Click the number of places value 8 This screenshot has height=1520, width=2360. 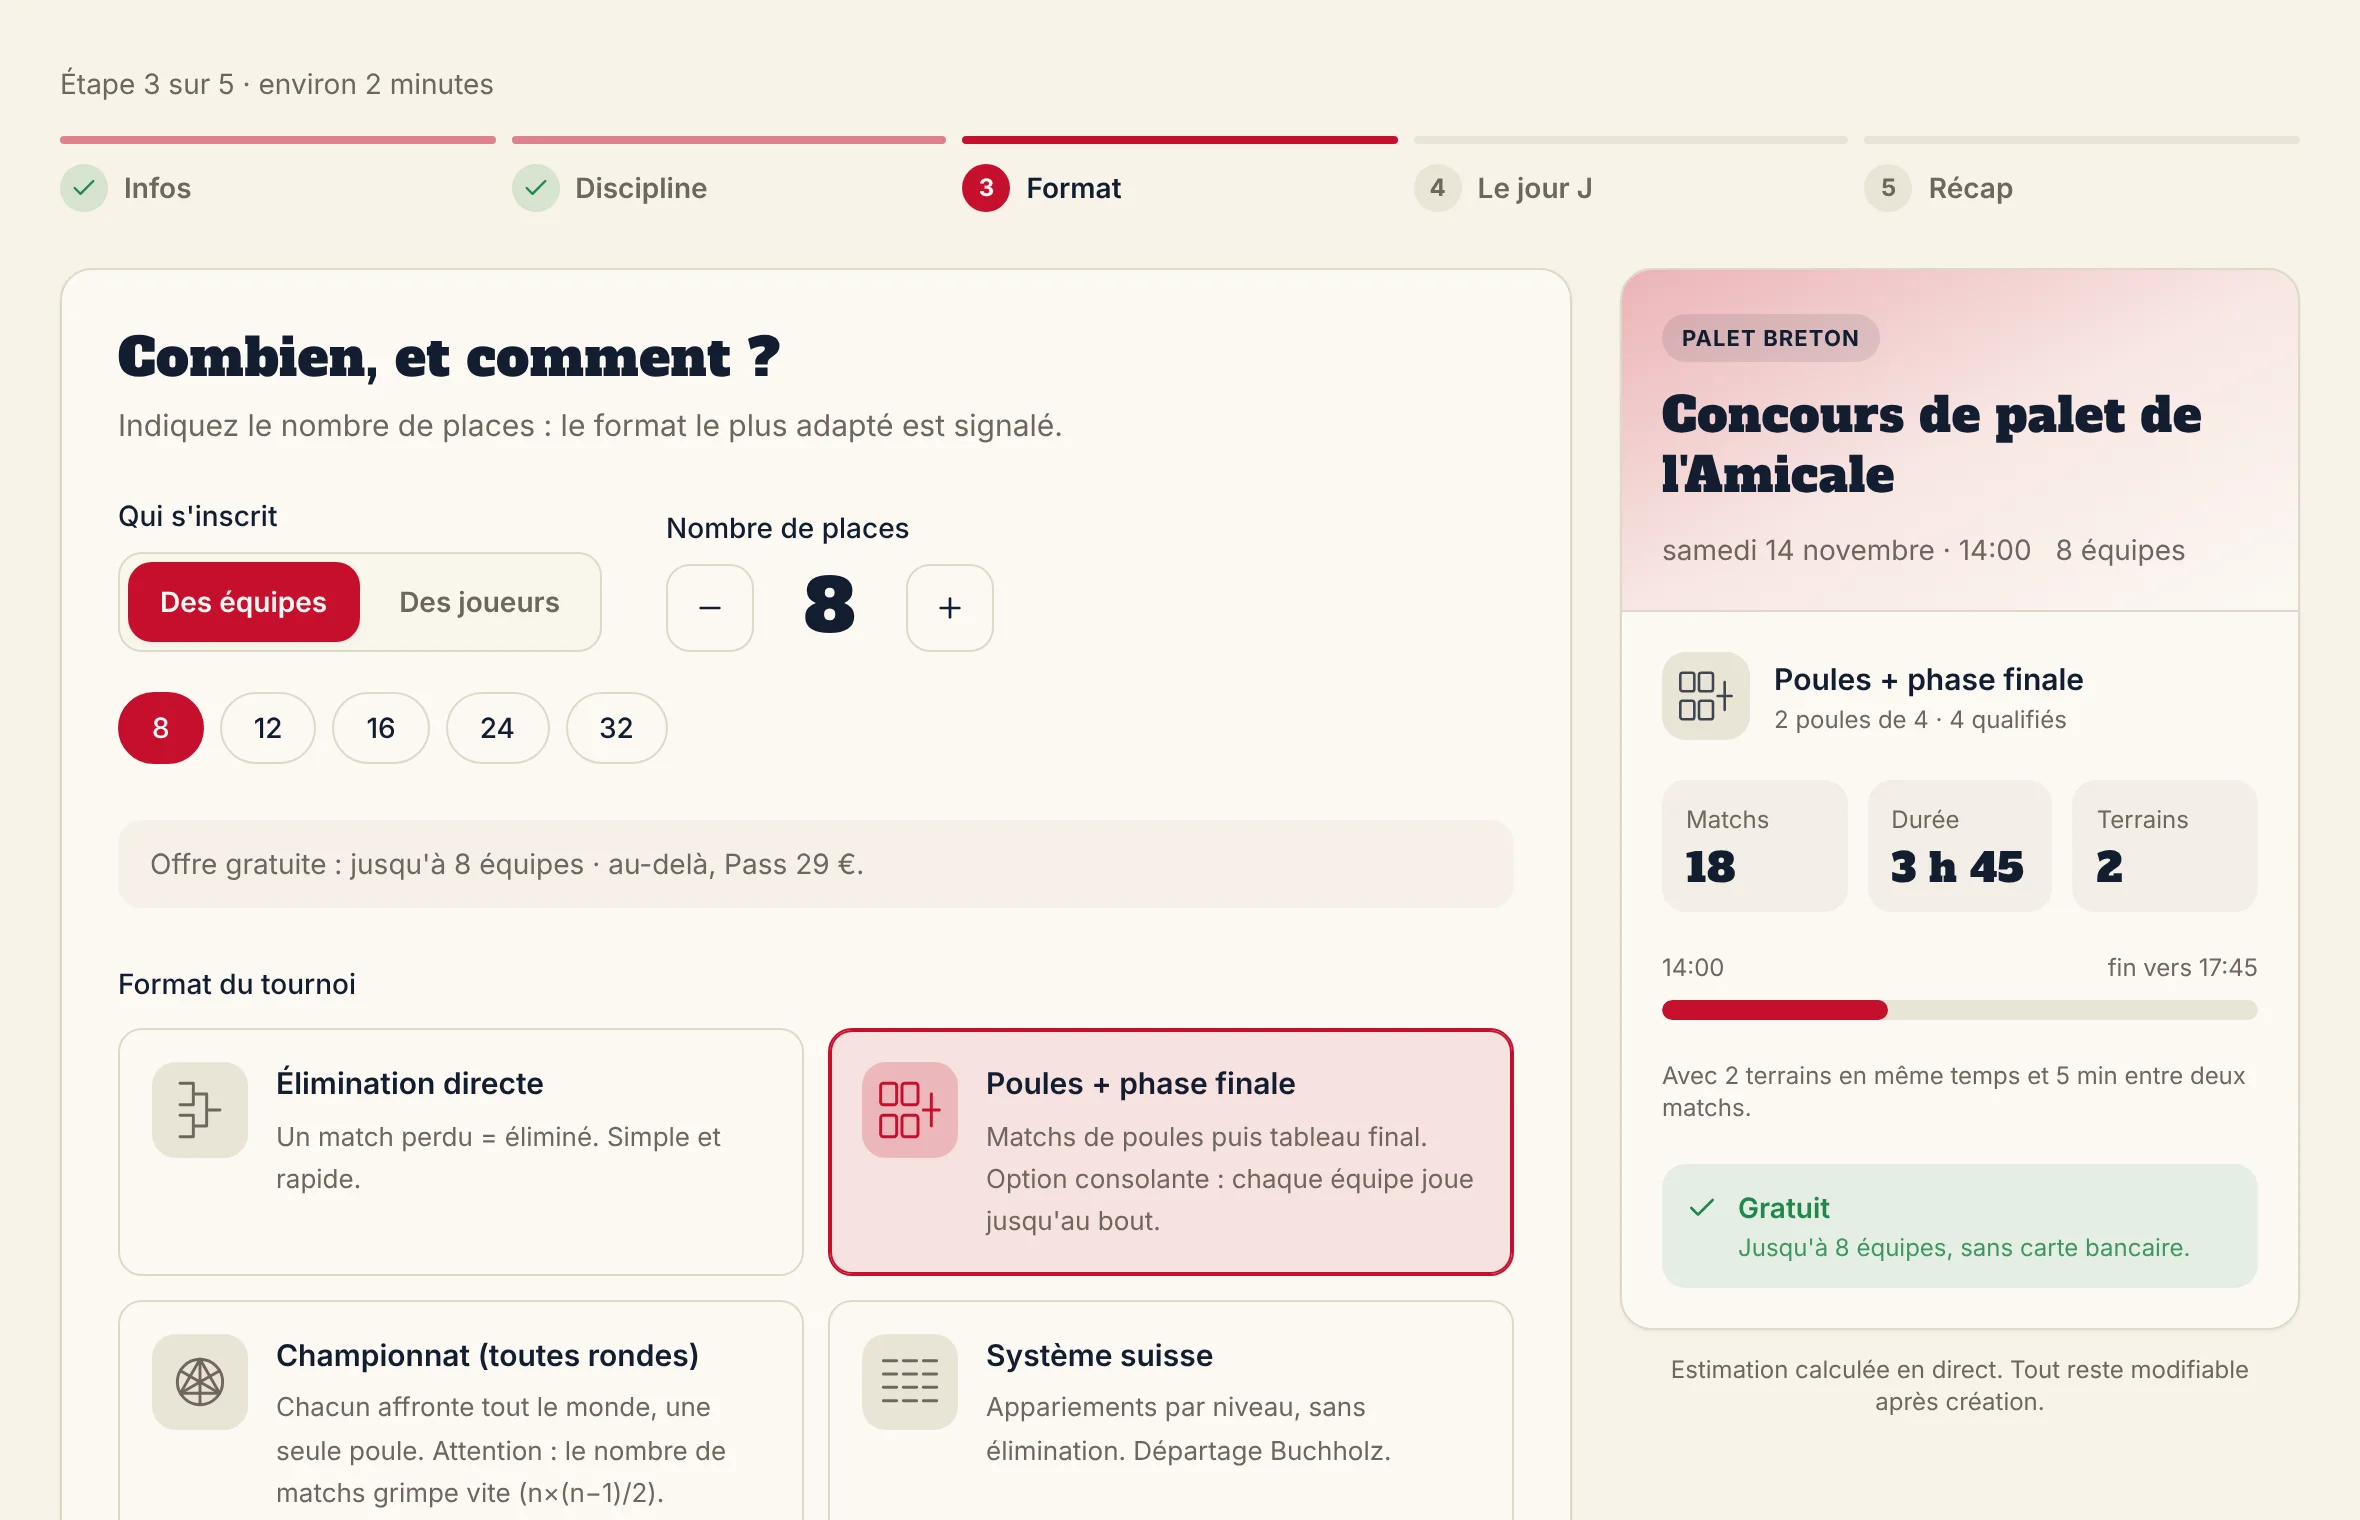830,606
